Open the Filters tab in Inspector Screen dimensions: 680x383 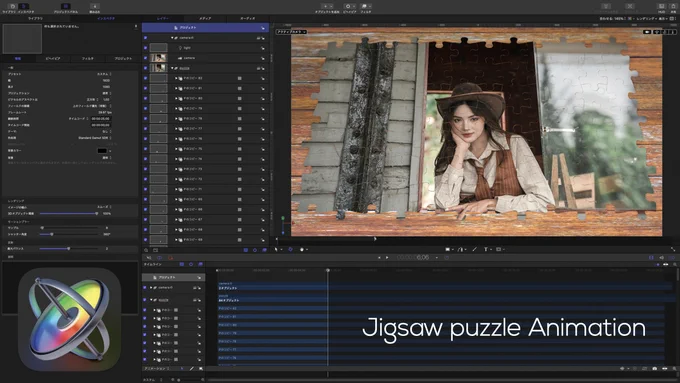[x=88, y=59]
